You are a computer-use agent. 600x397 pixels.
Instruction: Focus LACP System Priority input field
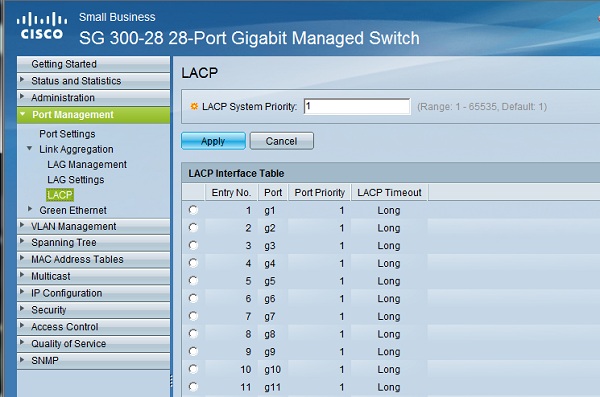(x=357, y=106)
